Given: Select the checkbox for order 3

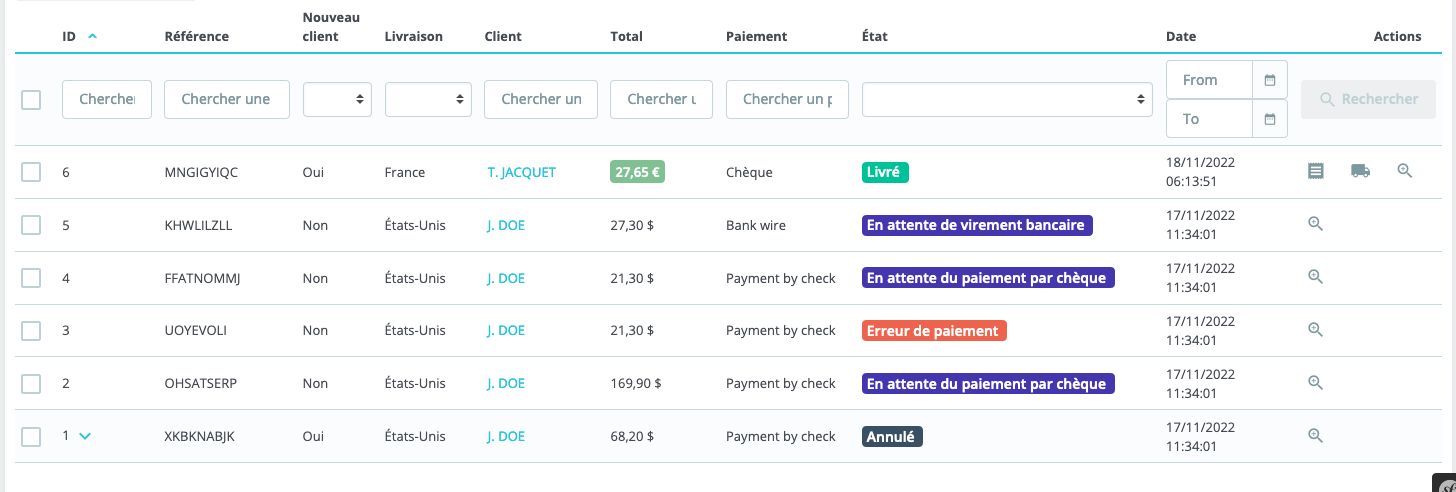Looking at the screenshot, I should (31, 330).
